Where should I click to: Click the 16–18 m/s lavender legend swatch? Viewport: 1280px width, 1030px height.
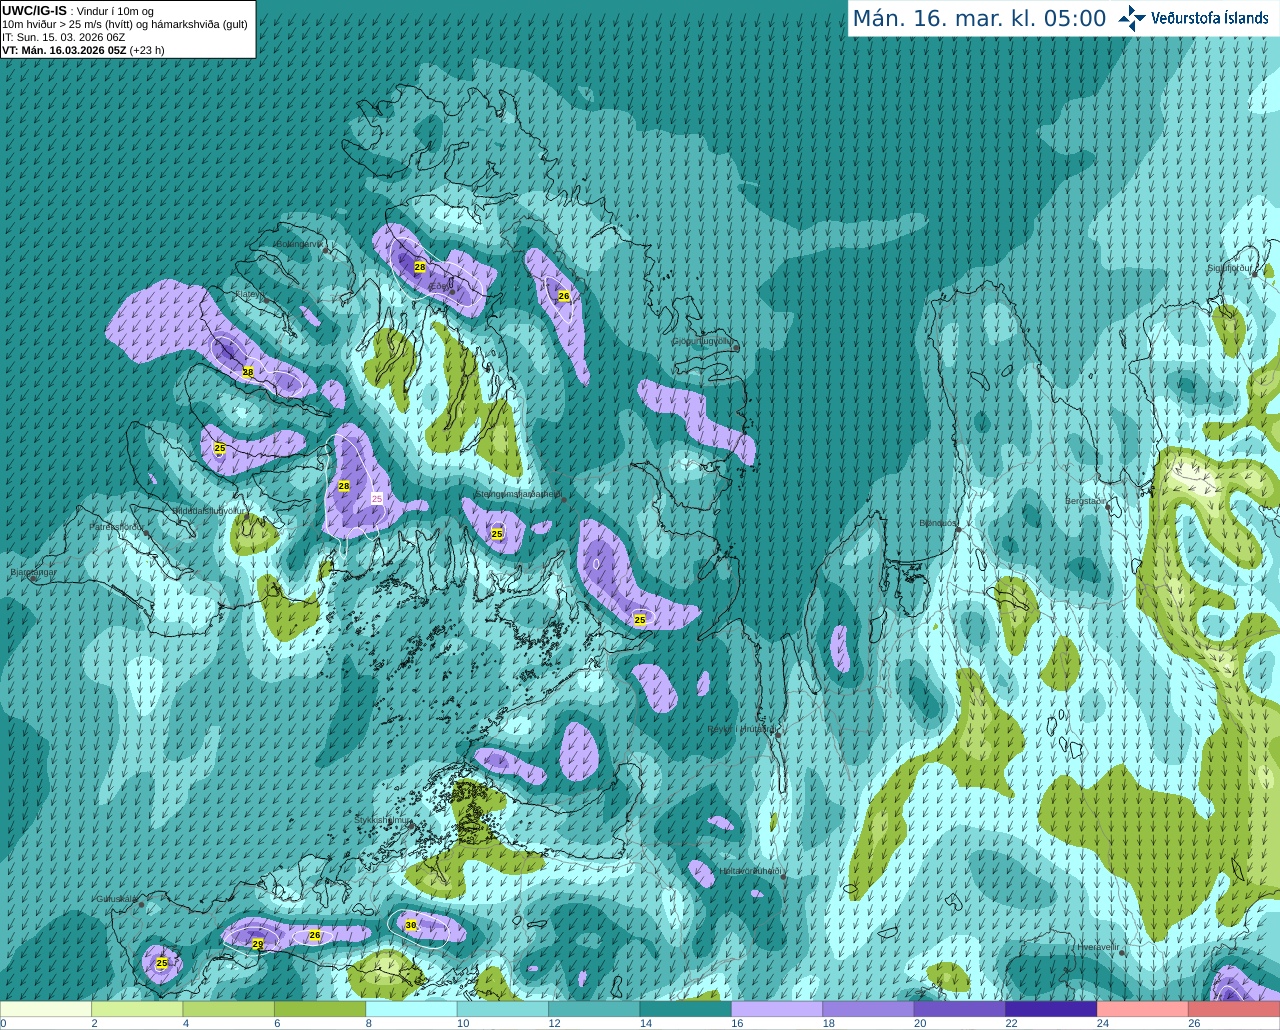[x=777, y=1009]
